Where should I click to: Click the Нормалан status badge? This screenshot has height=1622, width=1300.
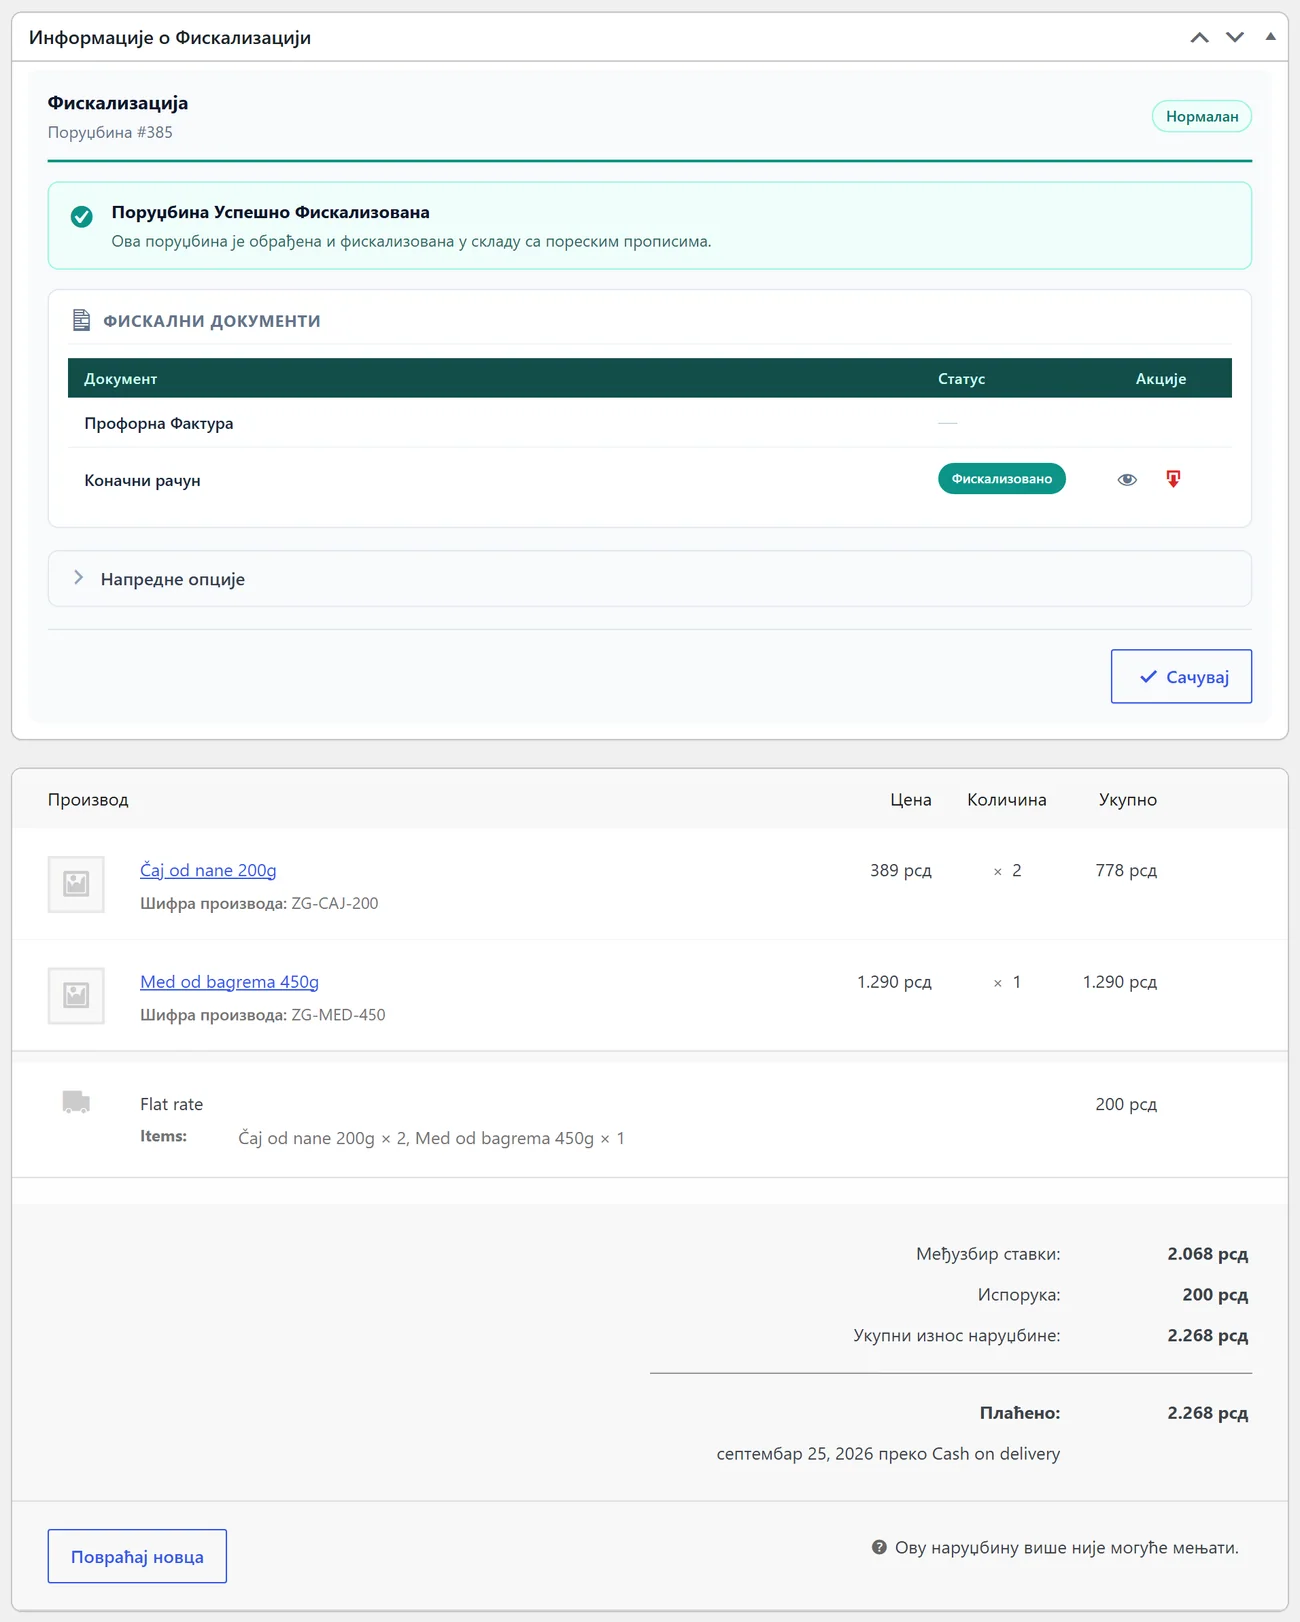pyautogui.click(x=1202, y=116)
